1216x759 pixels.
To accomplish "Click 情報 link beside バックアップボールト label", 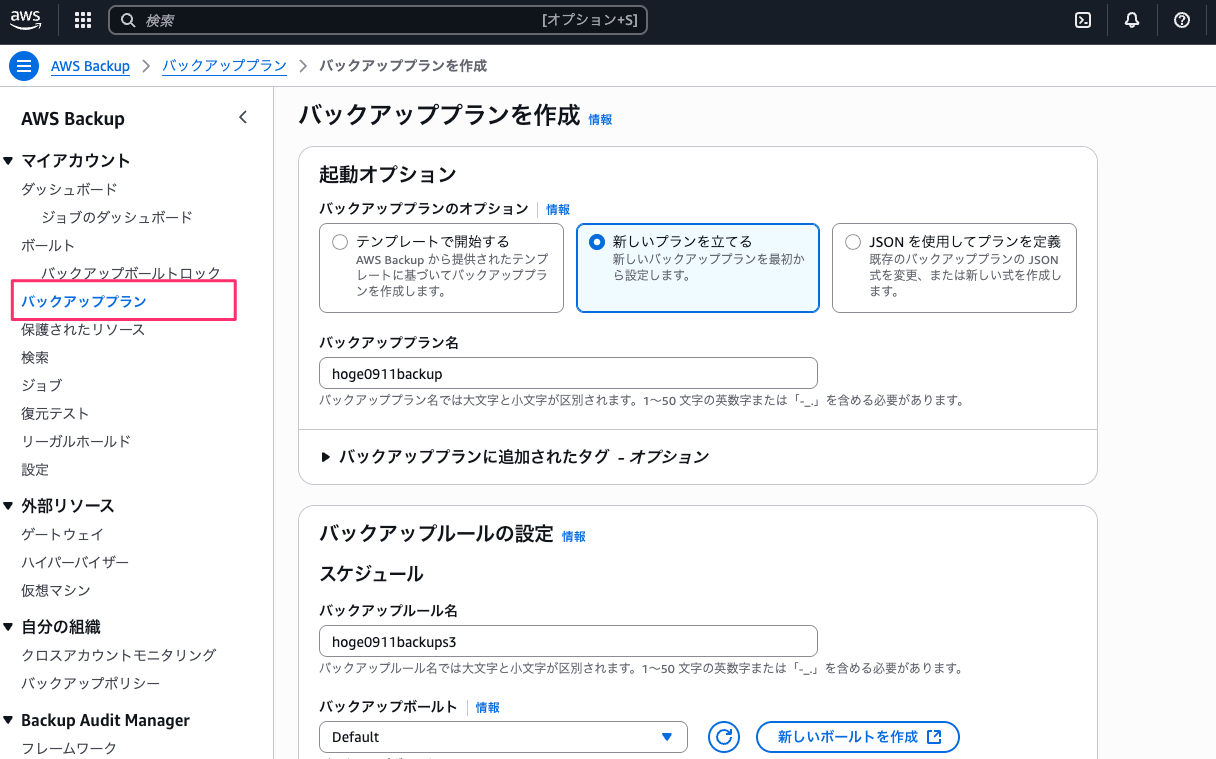I will pos(488,707).
